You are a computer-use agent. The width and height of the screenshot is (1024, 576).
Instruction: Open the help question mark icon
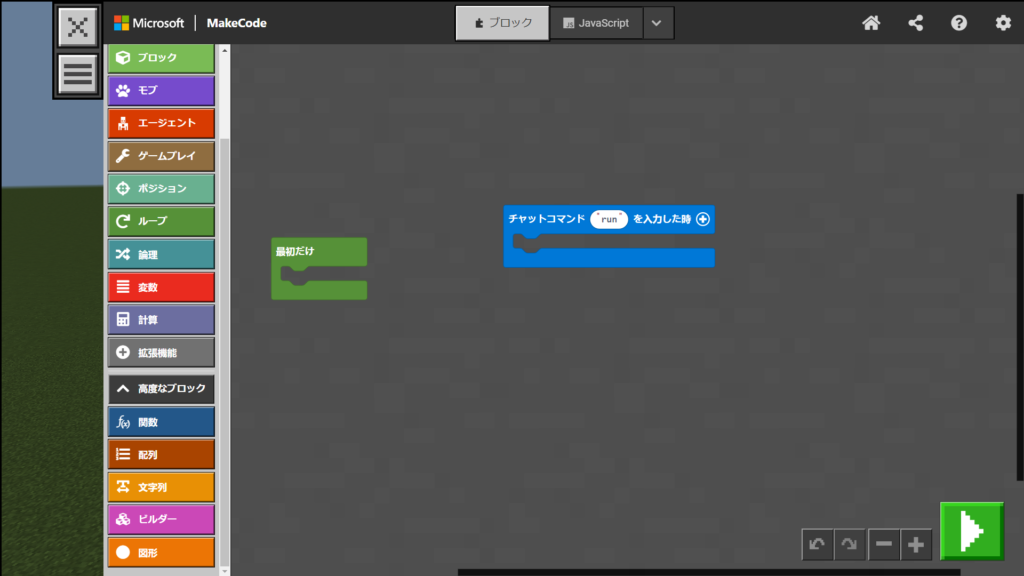(959, 23)
